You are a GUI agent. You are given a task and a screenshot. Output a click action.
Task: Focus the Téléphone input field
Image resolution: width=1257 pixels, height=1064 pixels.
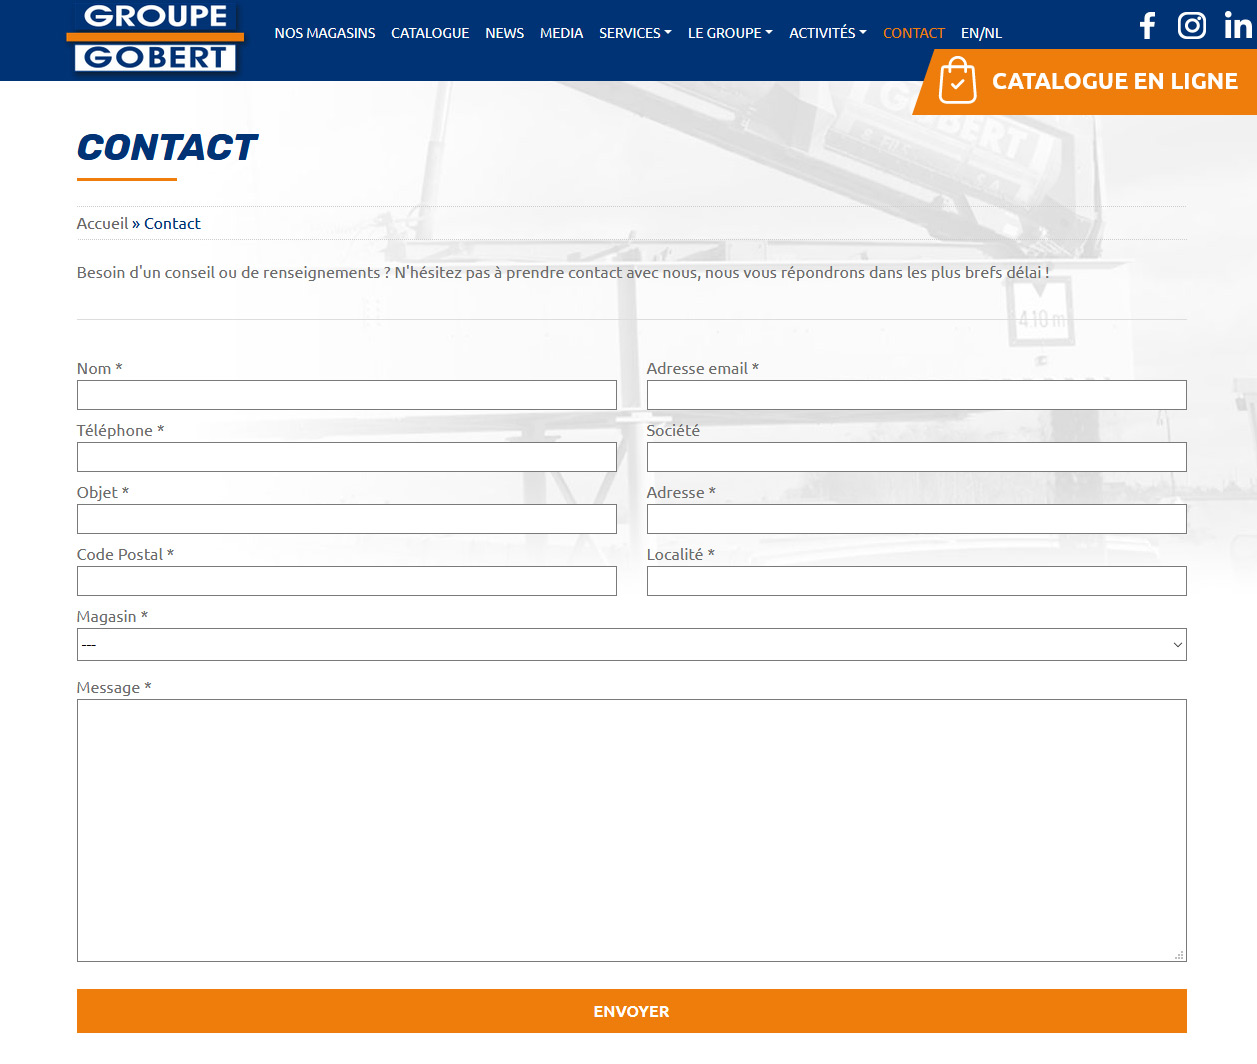tap(347, 457)
